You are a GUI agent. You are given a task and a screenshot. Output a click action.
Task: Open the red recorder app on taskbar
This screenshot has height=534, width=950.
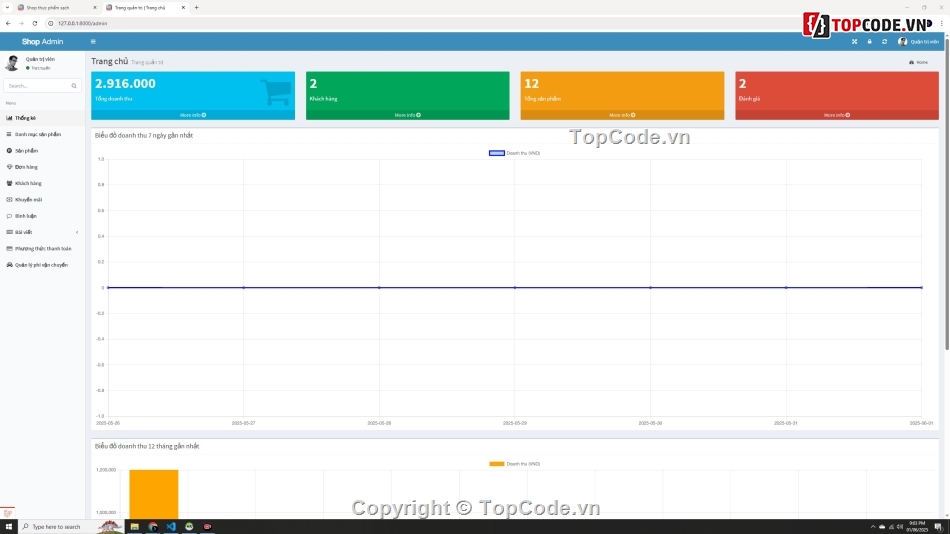click(x=207, y=527)
